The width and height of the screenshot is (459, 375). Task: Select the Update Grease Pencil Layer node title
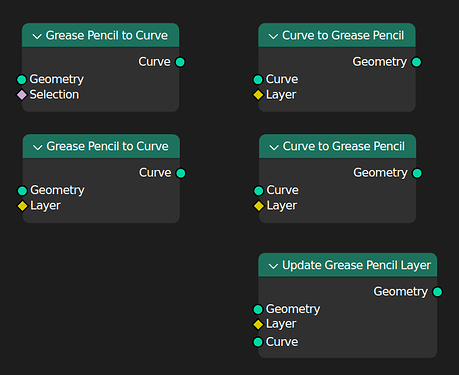pyautogui.click(x=356, y=265)
